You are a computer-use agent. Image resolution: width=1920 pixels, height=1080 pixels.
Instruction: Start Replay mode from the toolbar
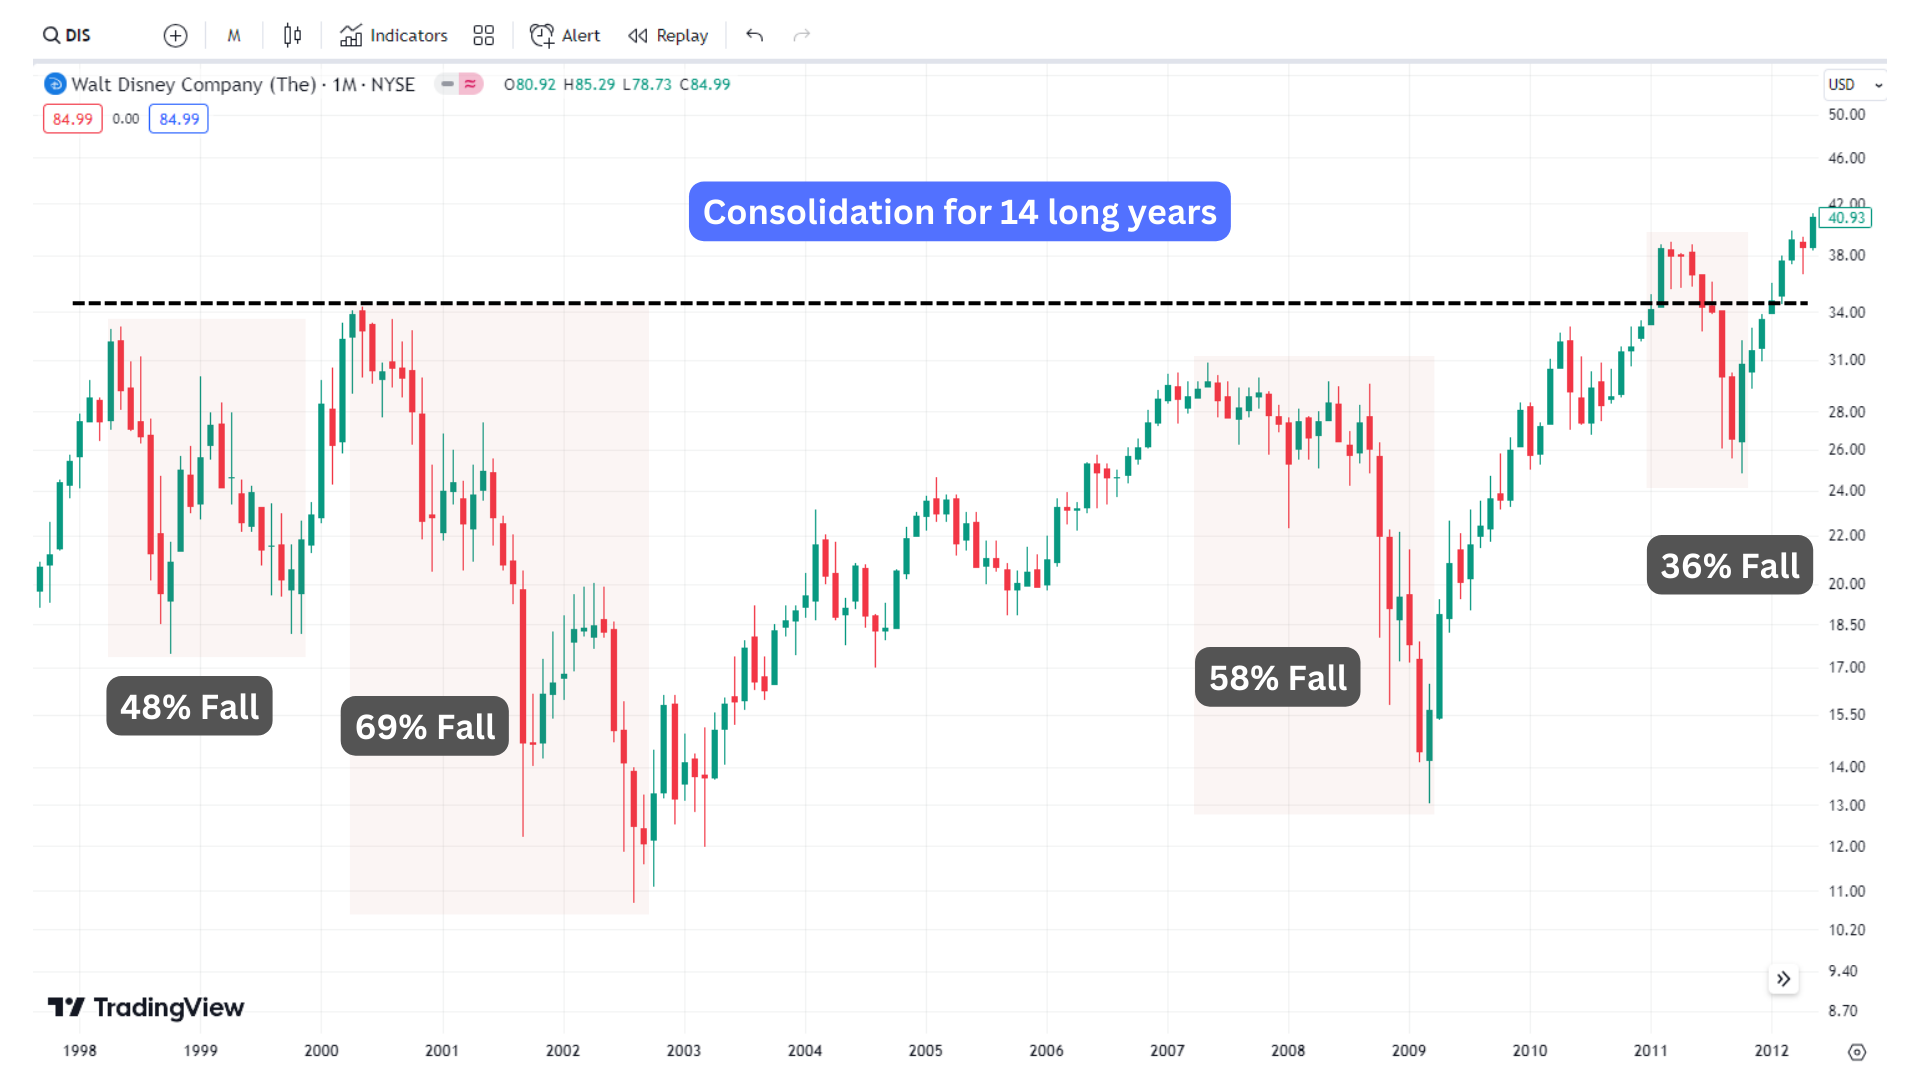coord(668,35)
